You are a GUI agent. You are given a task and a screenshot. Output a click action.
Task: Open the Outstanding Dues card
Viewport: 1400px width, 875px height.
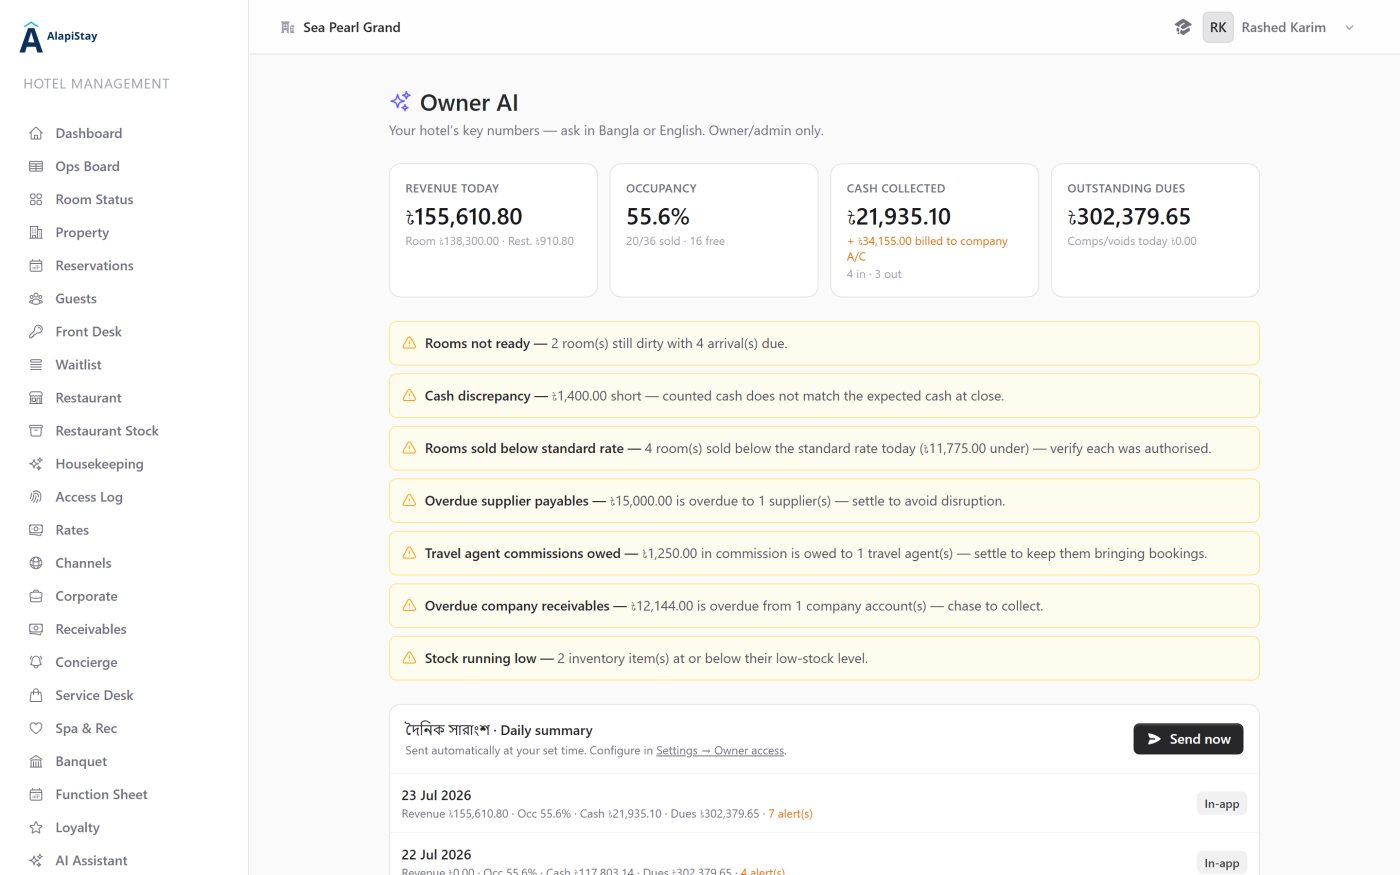click(x=1155, y=230)
